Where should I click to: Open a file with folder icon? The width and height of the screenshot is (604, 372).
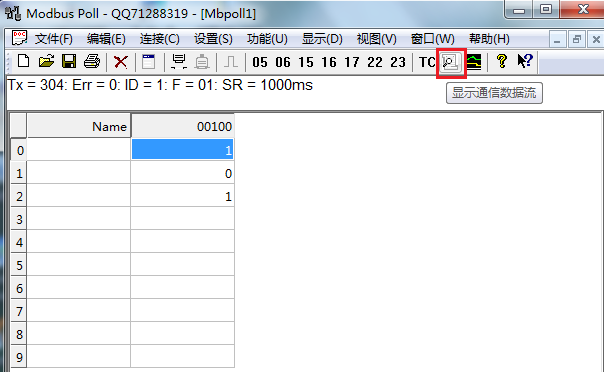tap(46, 61)
